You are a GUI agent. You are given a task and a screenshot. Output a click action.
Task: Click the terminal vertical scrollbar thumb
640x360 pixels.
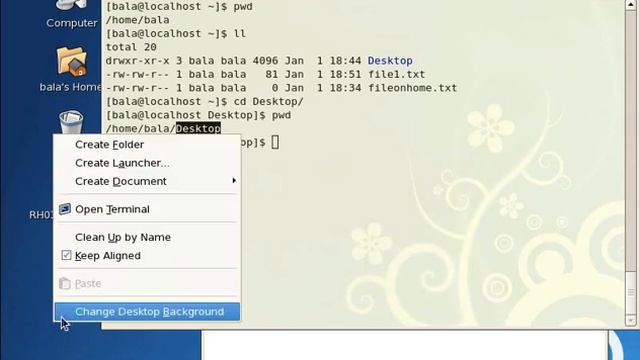pos(631,292)
